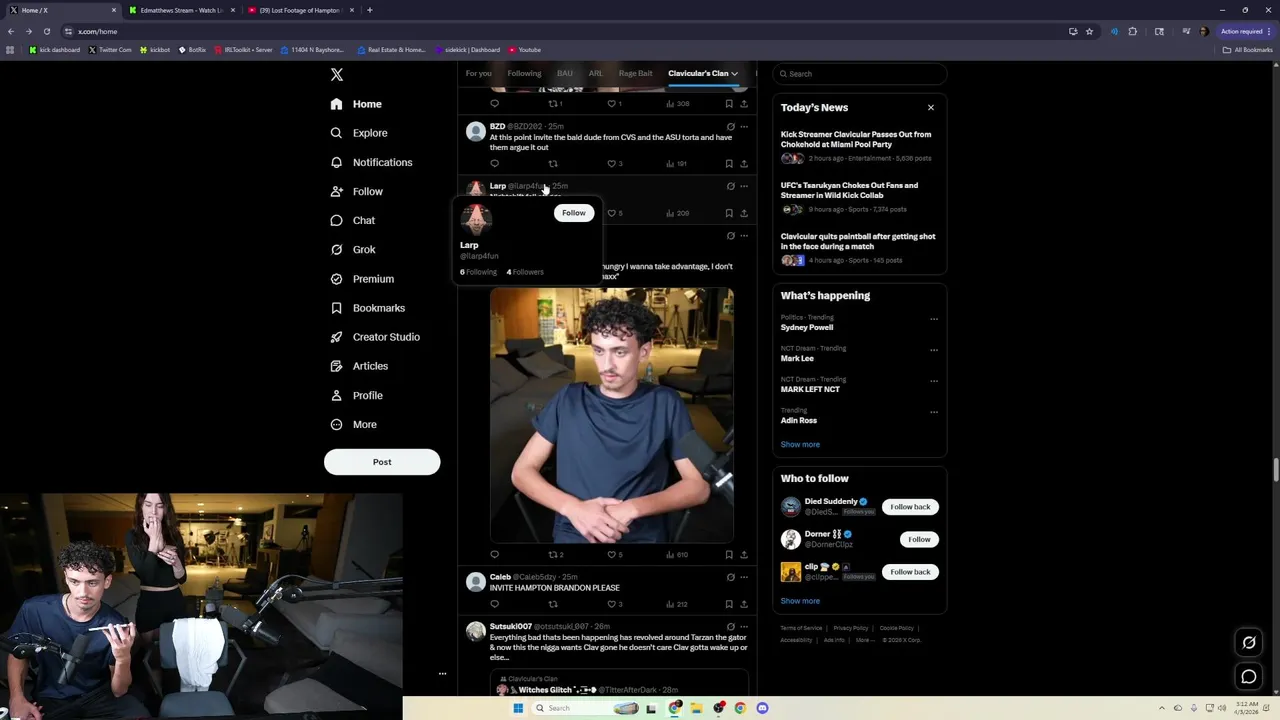The width and height of the screenshot is (1280, 720).
Task: Open Grok in the sidebar
Action: [x=352, y=249]
